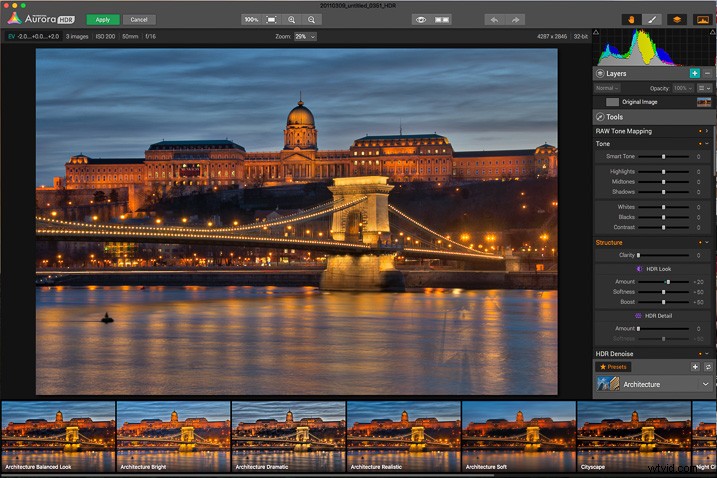
Task: Select the Hand pan tool
Action: pyautogui.click(x=631, y=20)
